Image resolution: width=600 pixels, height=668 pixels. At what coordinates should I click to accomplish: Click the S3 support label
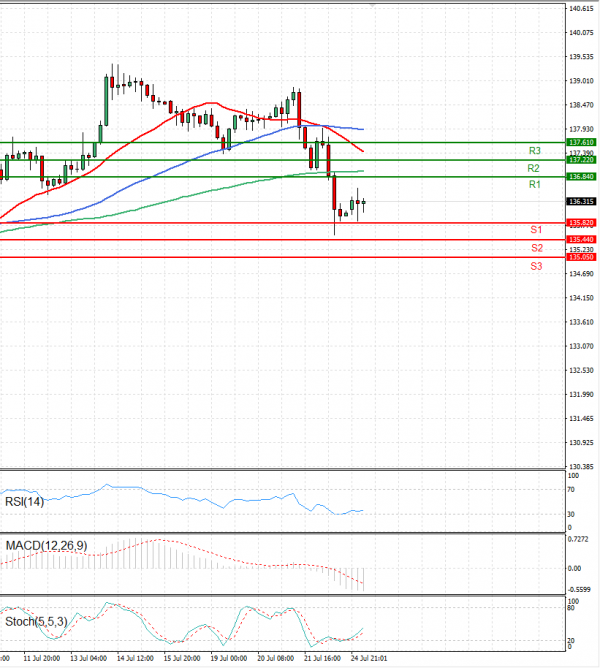(536, 267)
